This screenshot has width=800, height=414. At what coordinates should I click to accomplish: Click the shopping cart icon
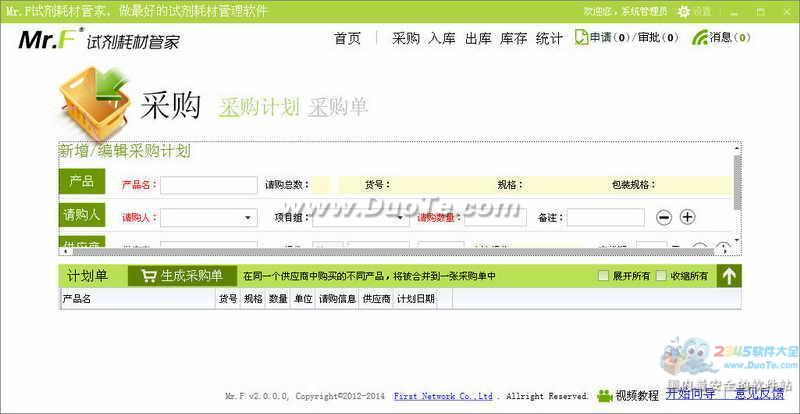pyautogui.click(x=149, y=276)
